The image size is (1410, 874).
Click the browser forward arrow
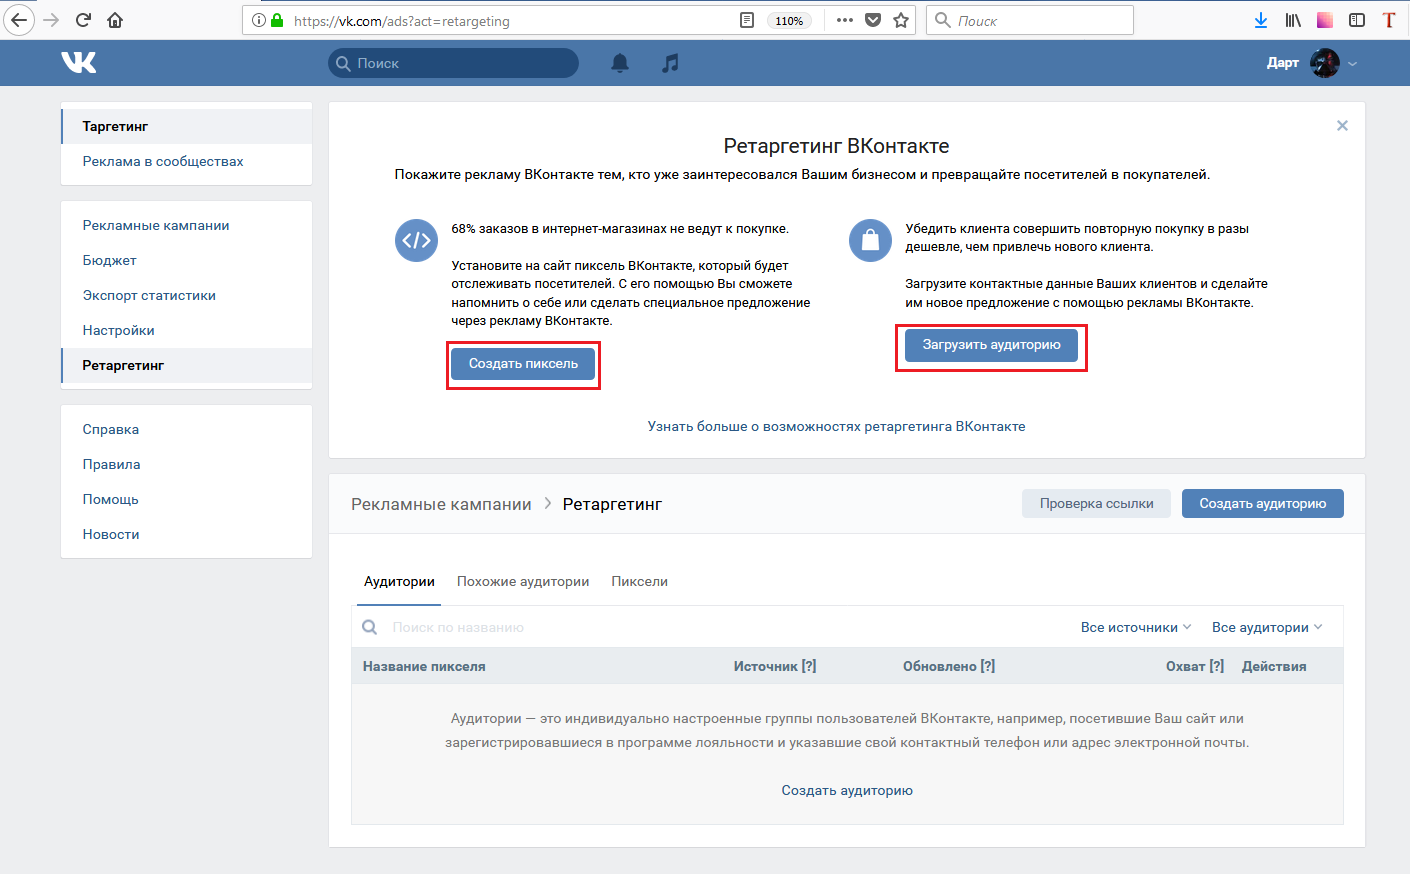(51, 20)
